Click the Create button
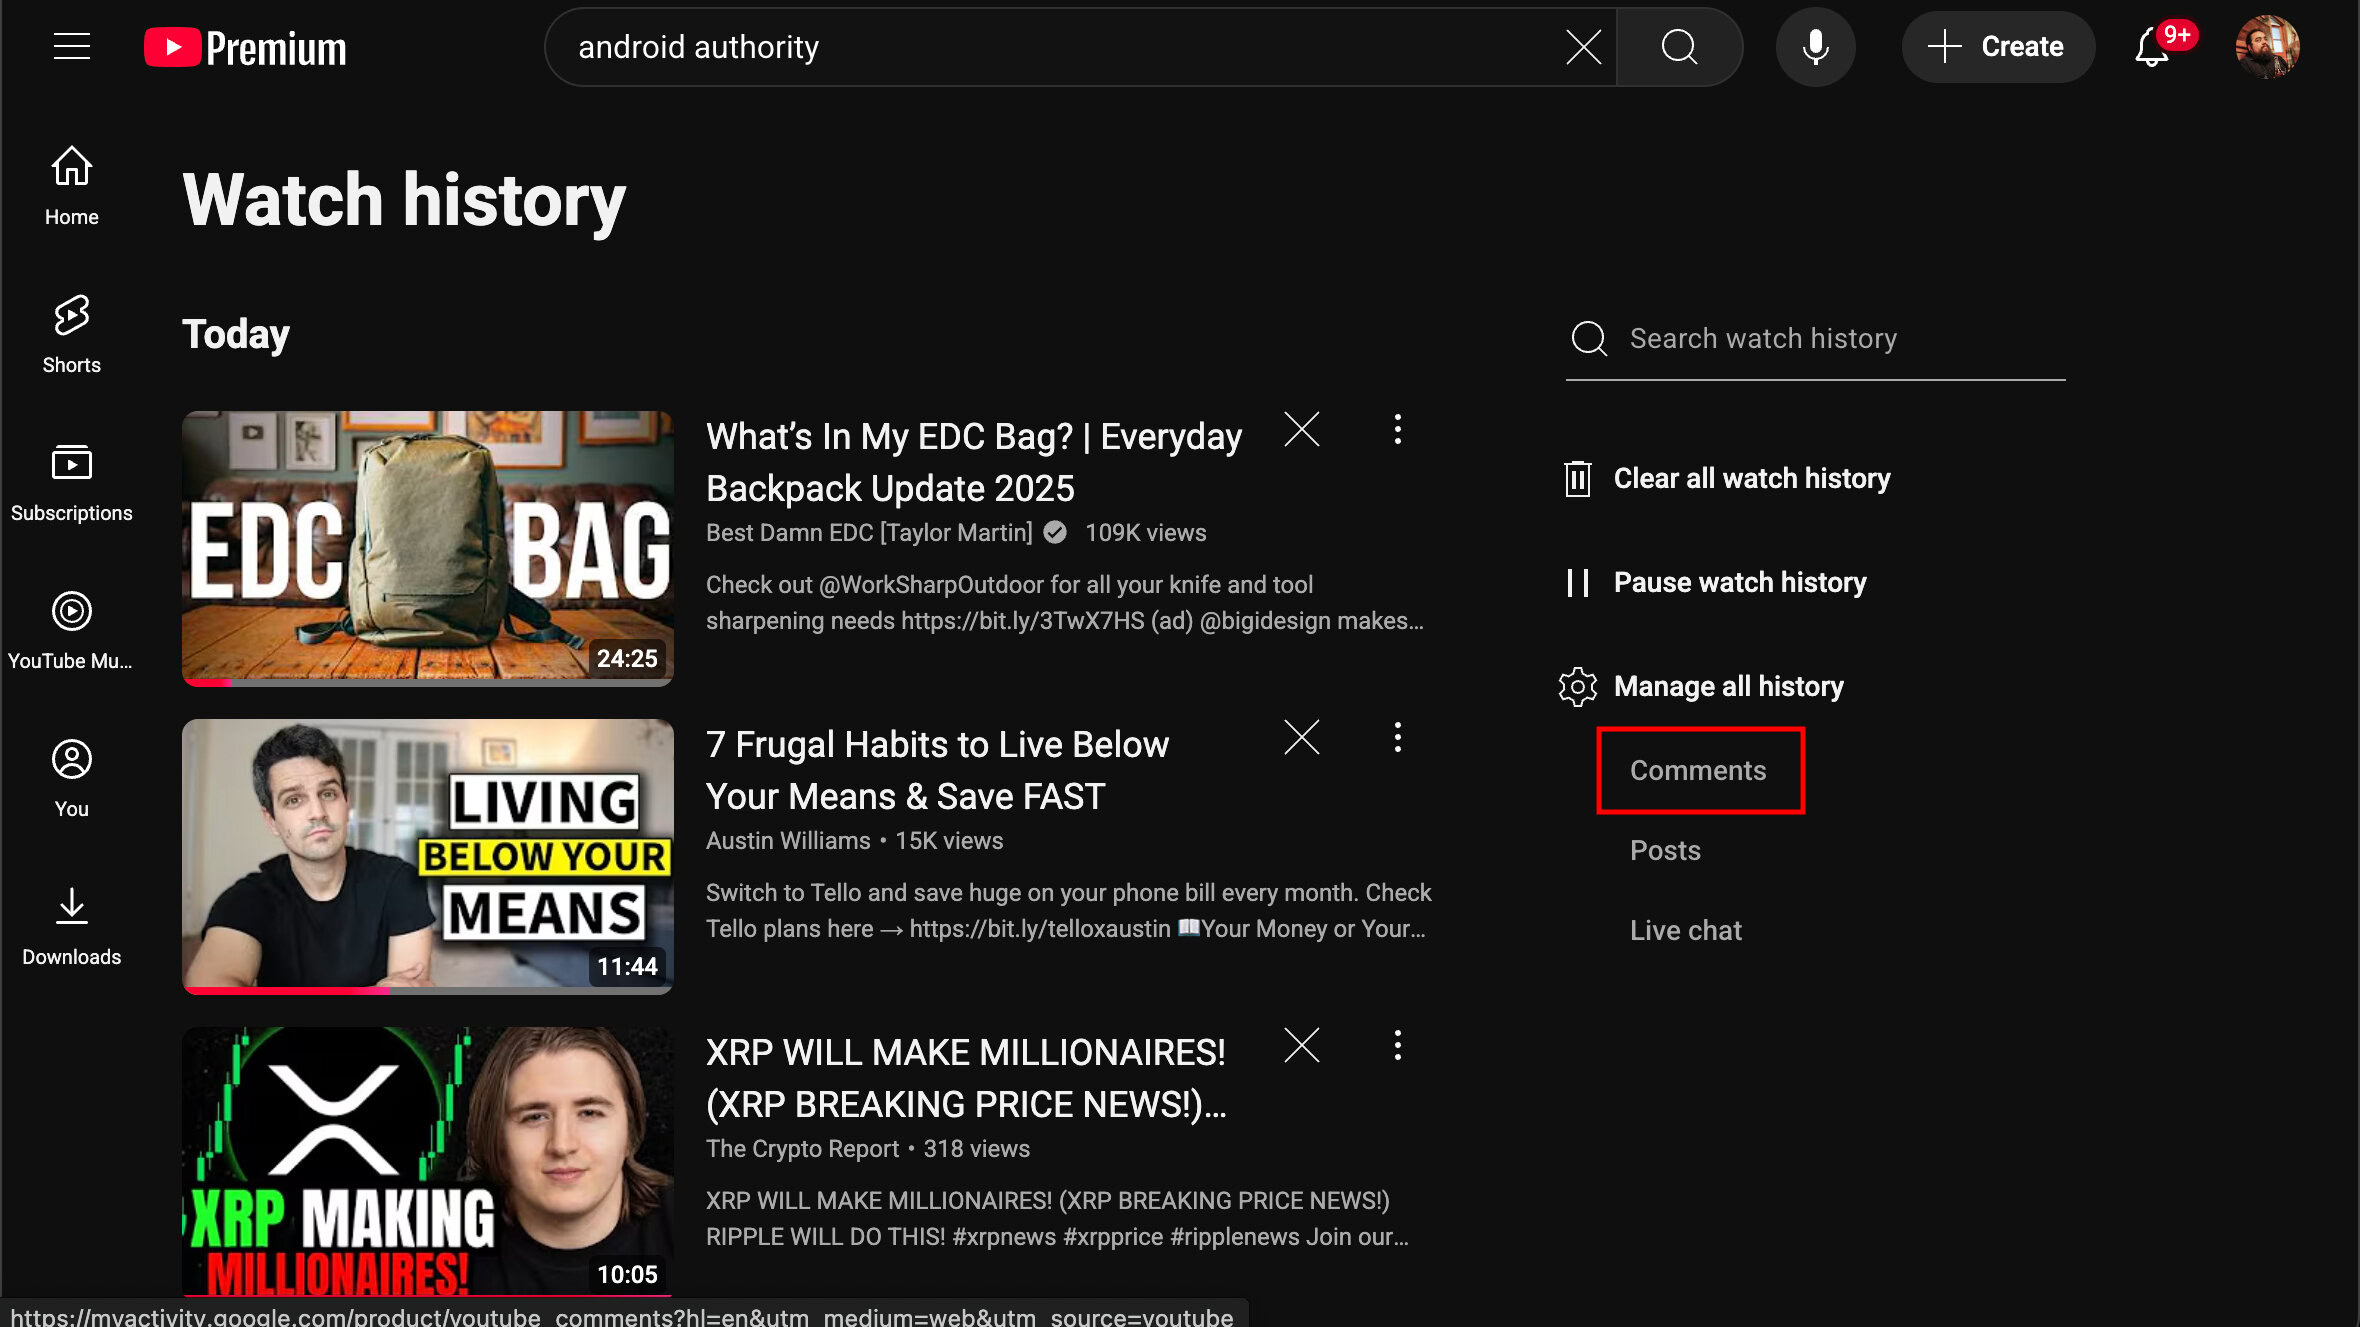 [x=1997, y=47]
